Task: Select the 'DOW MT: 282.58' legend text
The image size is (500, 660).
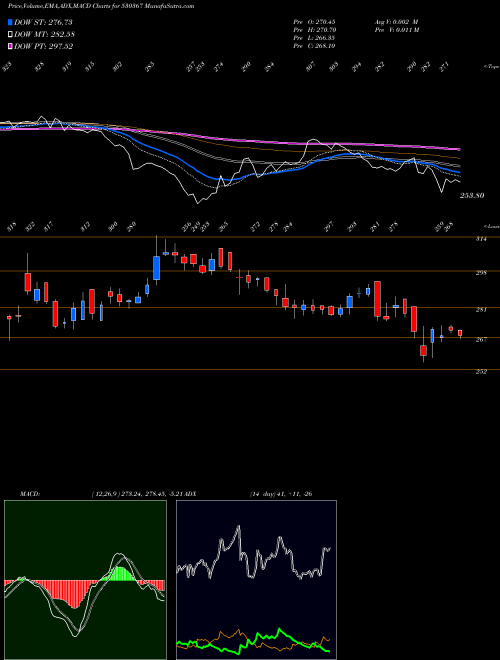Action: point(44,35)
